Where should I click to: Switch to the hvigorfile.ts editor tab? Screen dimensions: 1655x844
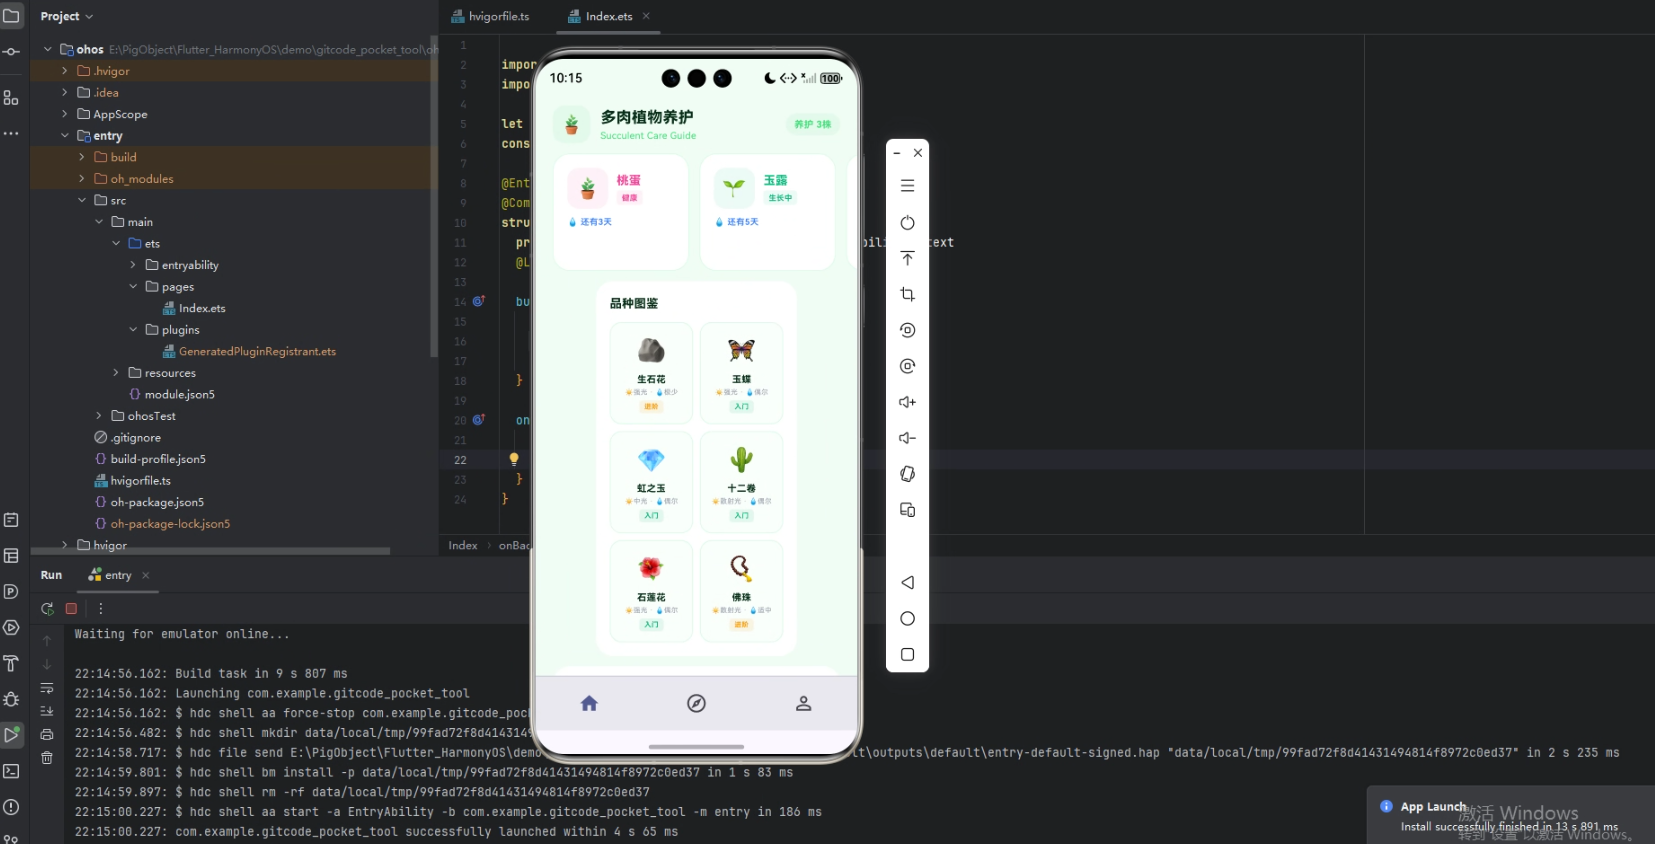pos(490,16)
